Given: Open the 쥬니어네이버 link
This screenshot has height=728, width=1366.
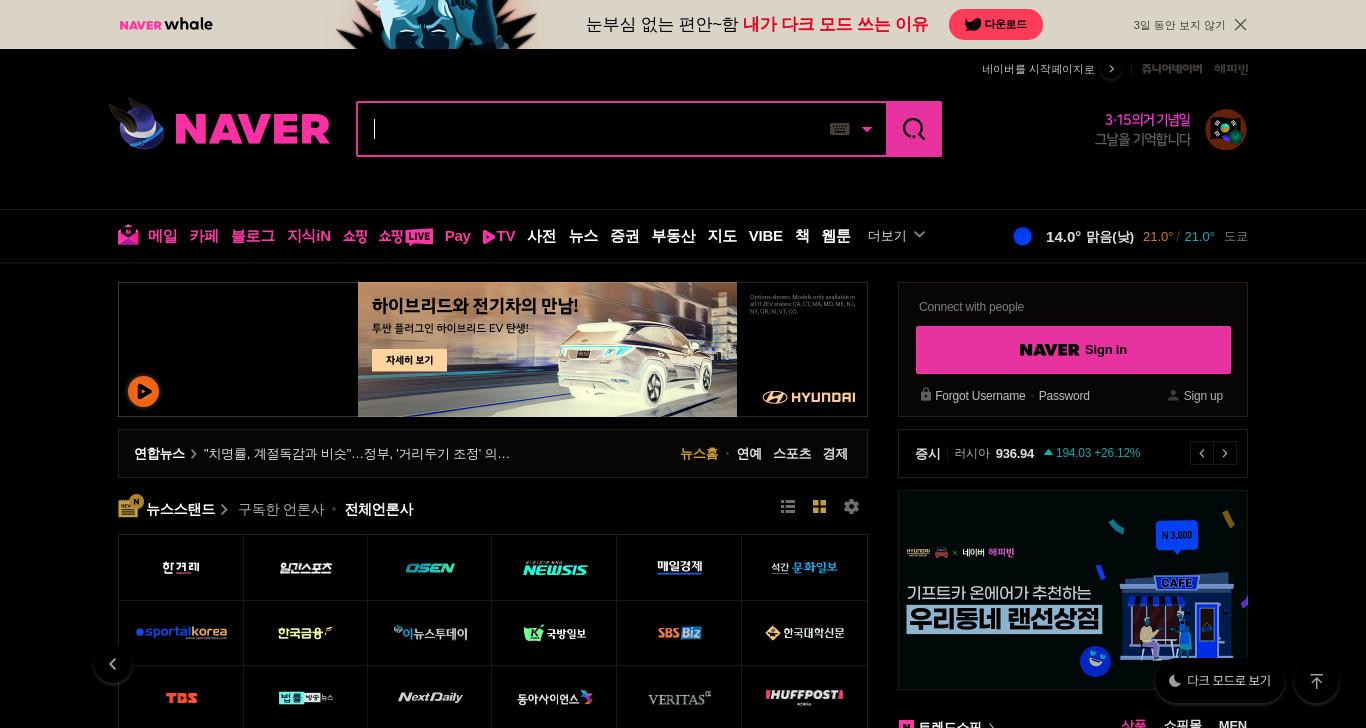Looking at the screenshot, I should coord(1171,69).
